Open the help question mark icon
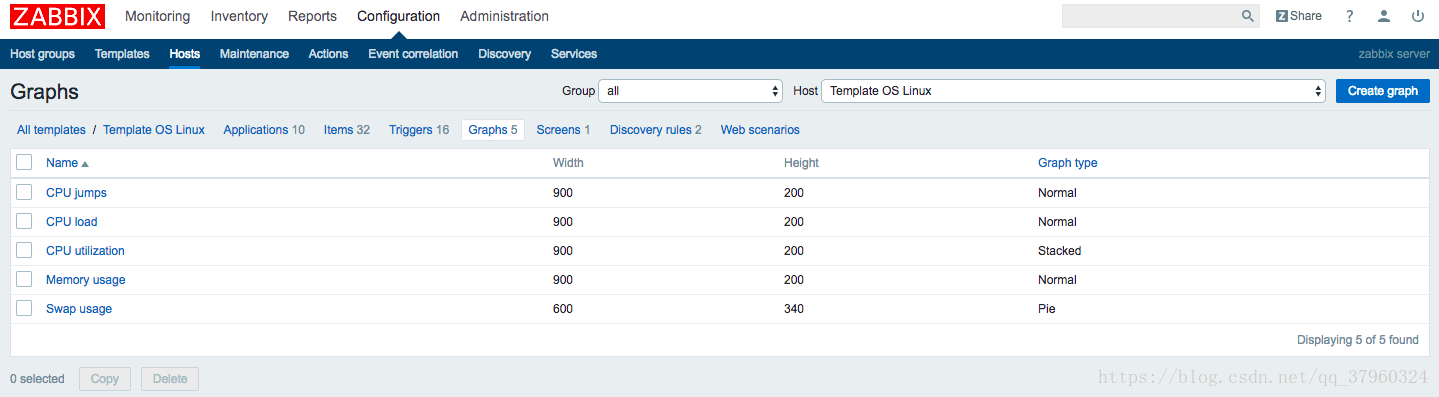This screenshot has width=1439, height=397. [1349, 16]
